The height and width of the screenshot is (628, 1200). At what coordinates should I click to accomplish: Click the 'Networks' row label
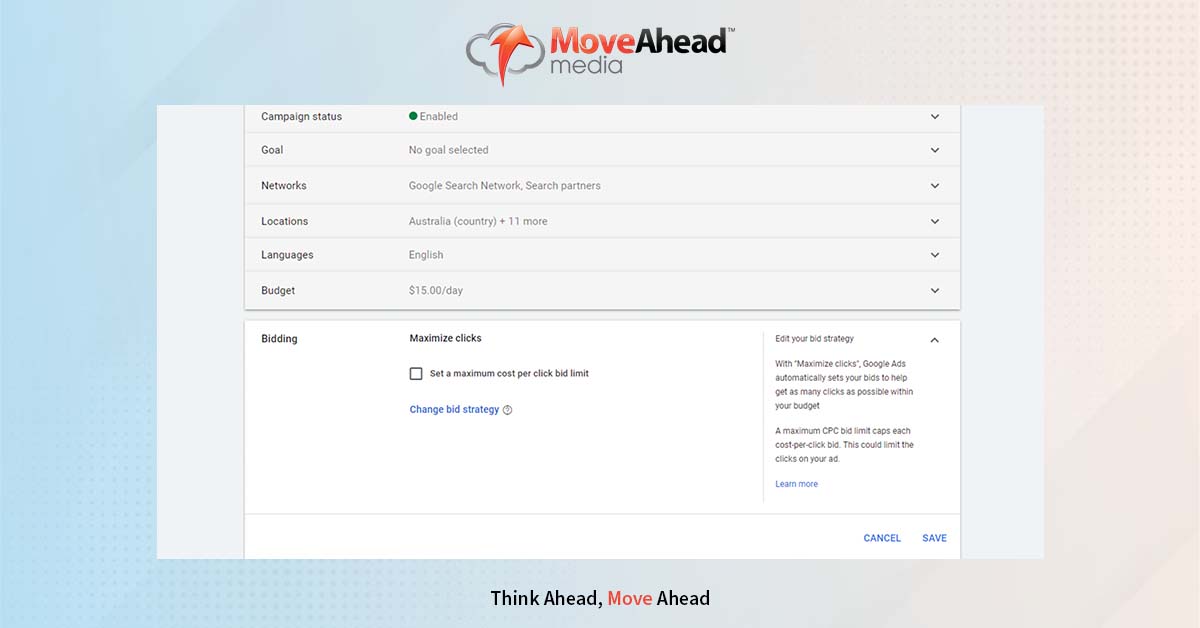pos(284,186)
